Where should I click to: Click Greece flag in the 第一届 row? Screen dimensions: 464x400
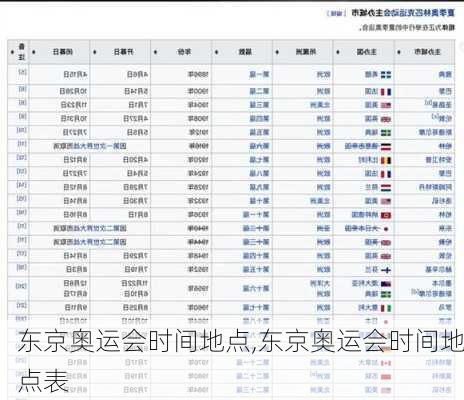tap(386, 75)
